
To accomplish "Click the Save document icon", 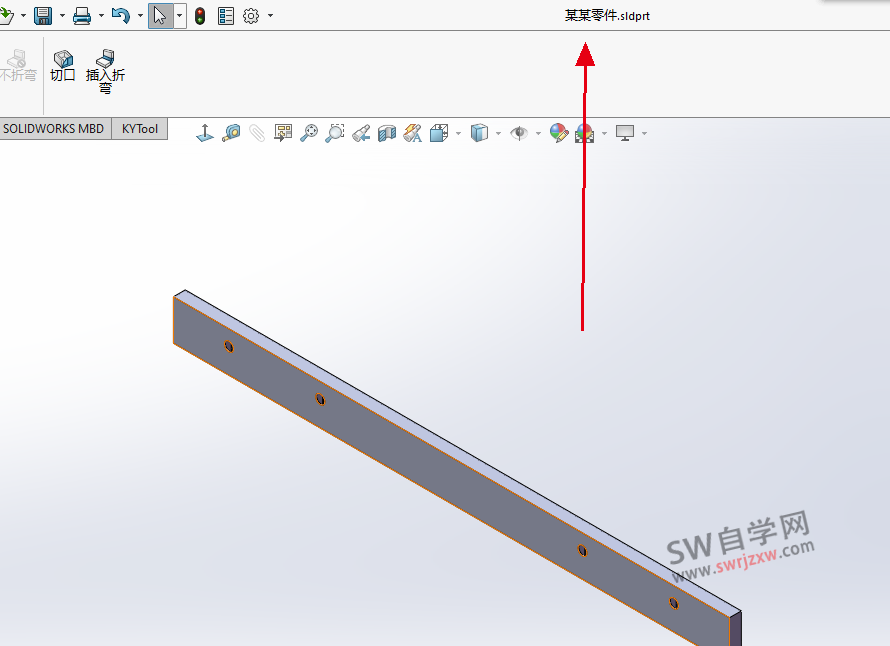I will coord(42,15).
